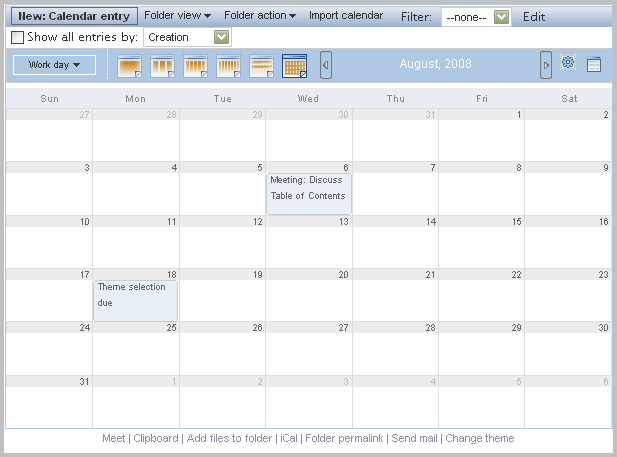
Task: Open the Folder permalink link
Action: (344, 438)
